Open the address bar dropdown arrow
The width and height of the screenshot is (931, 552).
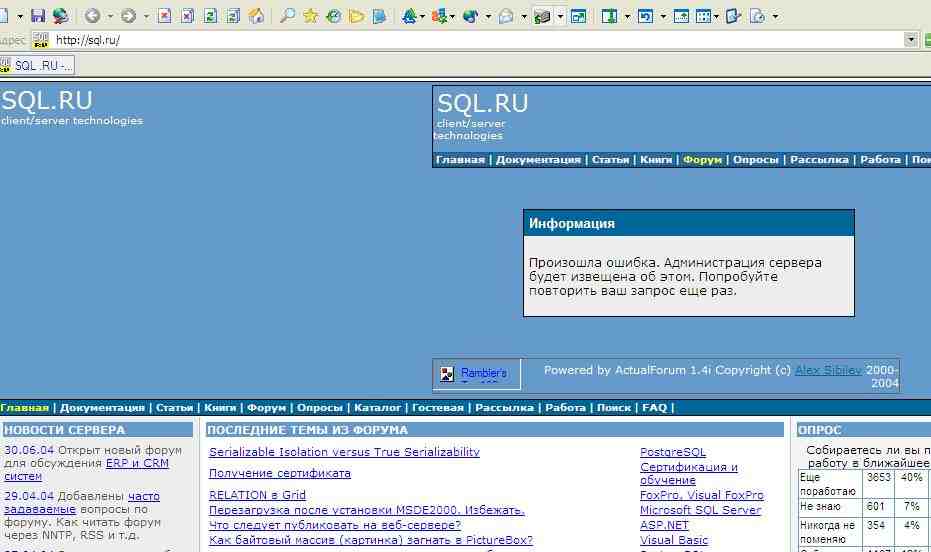pos(911,40)
